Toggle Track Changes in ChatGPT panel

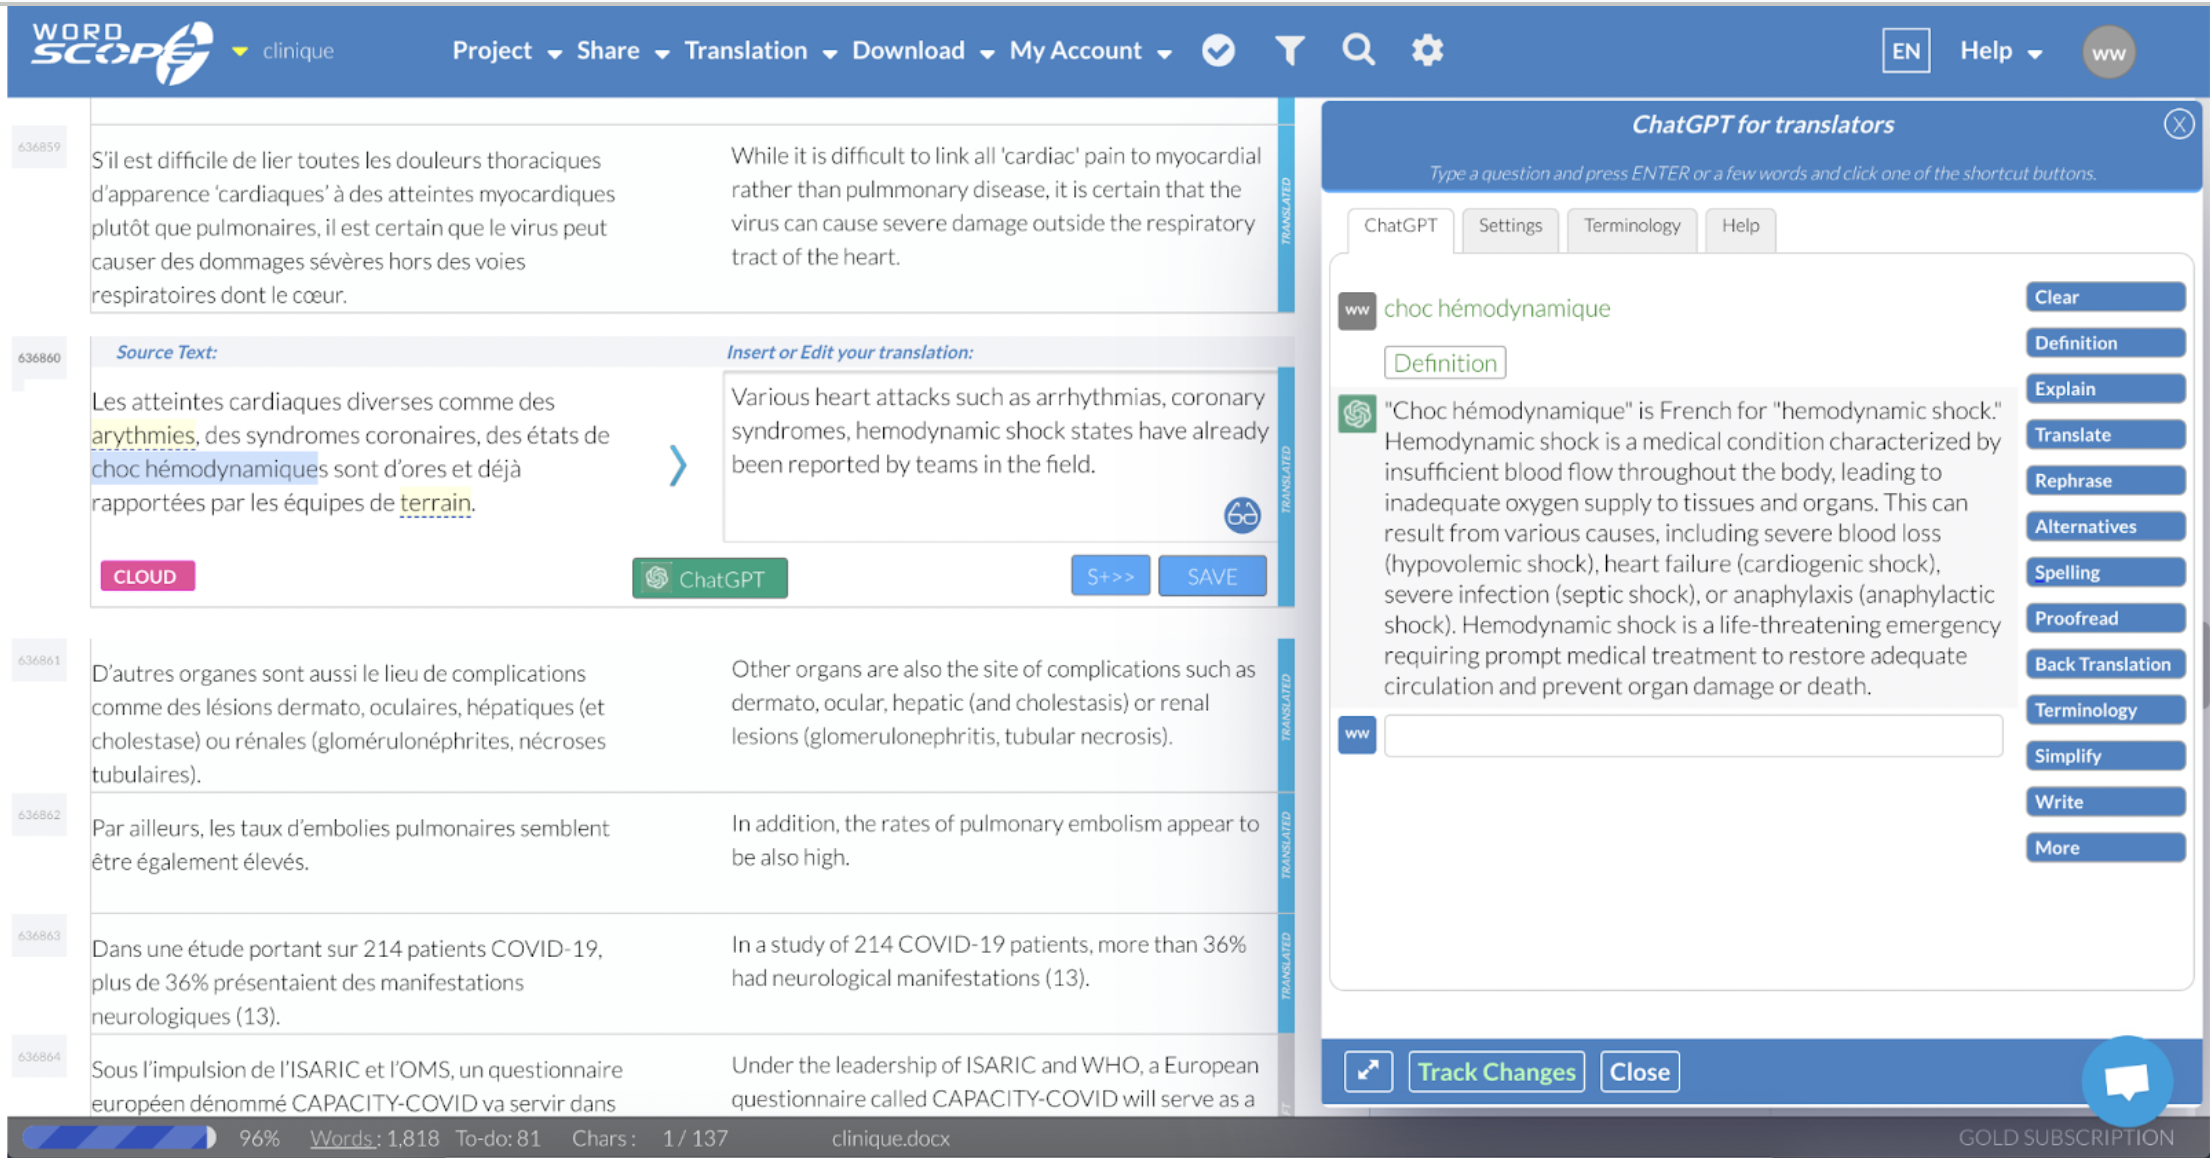click(x=1495, y=1071)
